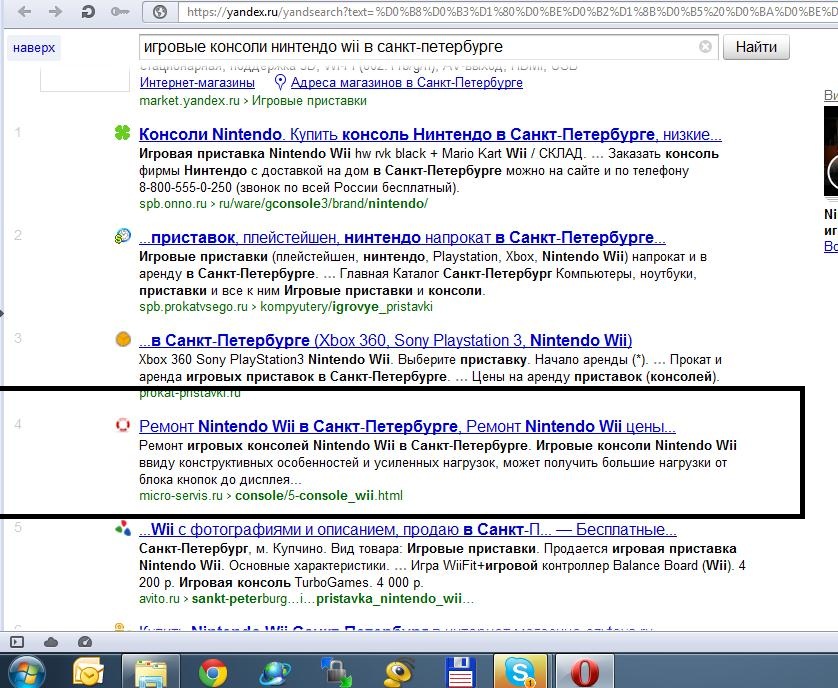Viewport: 838px width, 688px height.
Task: Click the globe site info icon
Action: 159,12
